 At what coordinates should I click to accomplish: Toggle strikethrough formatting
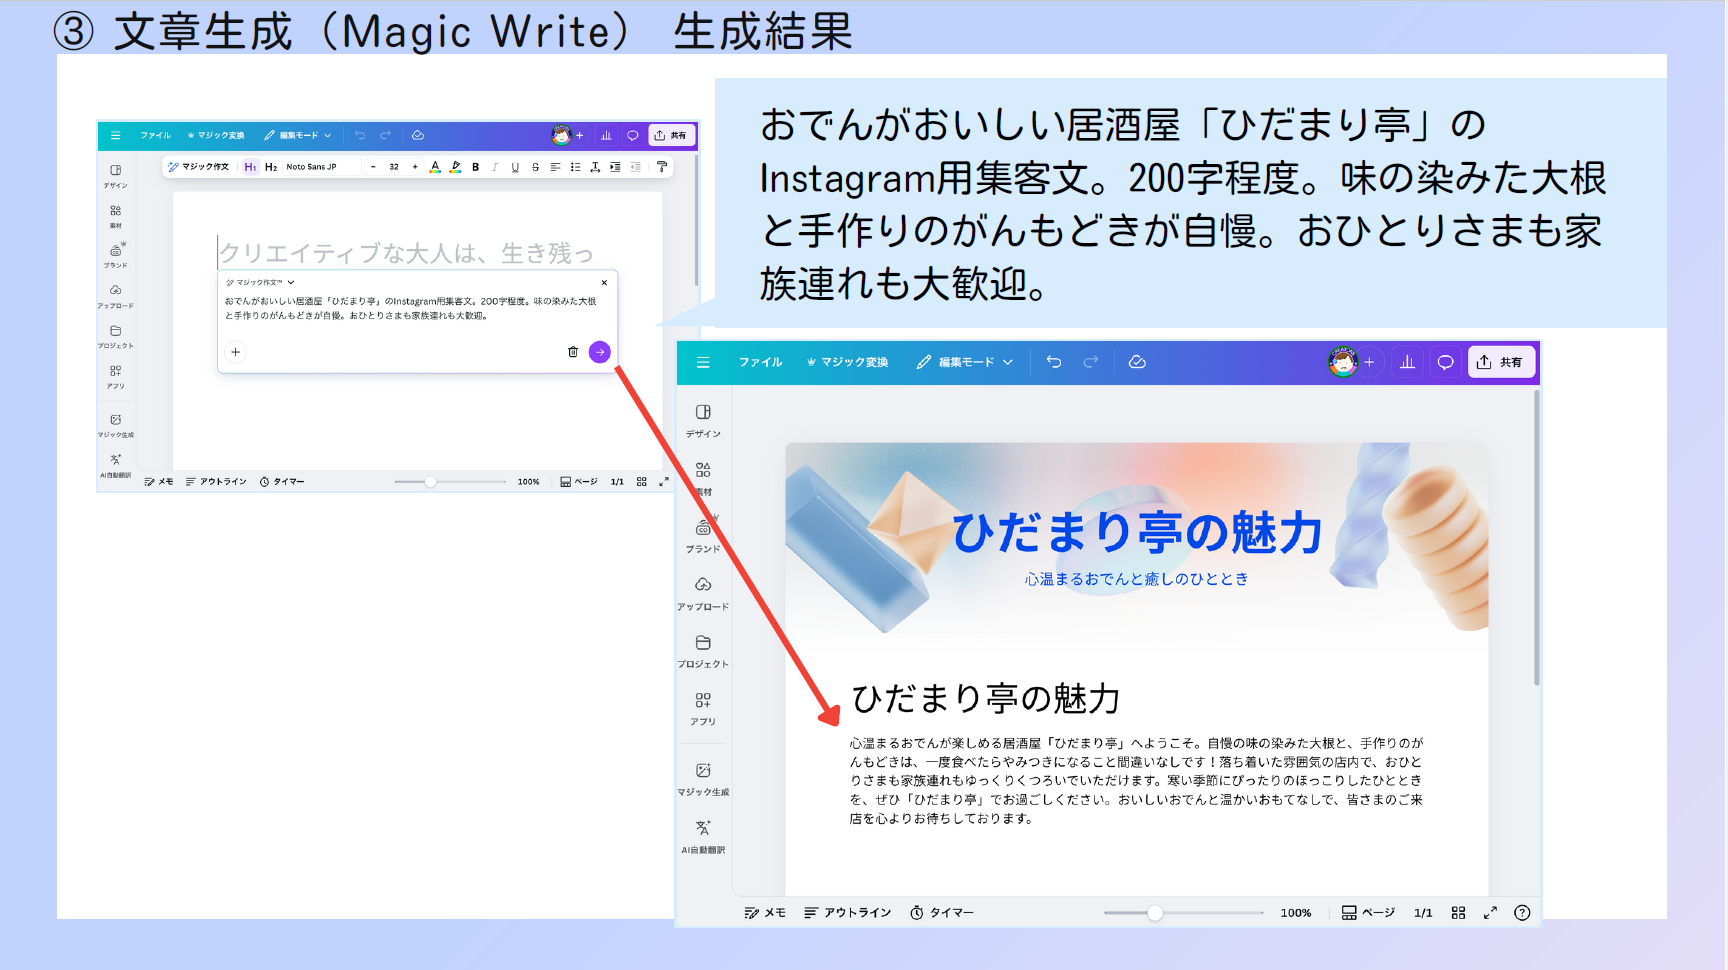coord(535,167)
